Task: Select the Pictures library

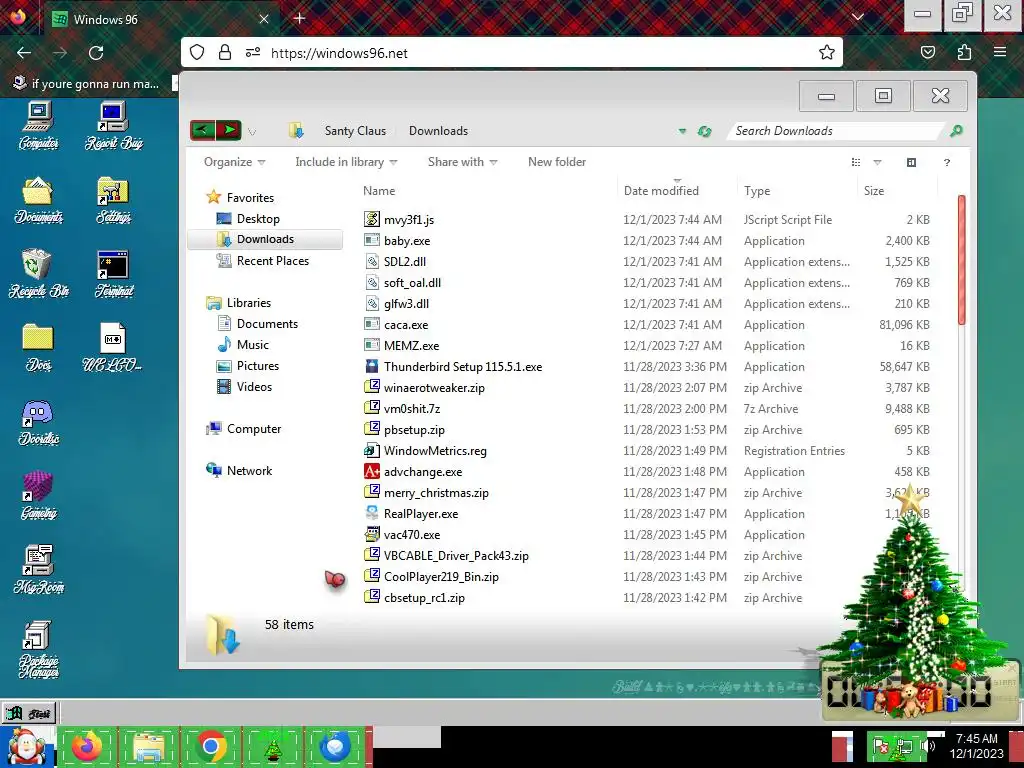Action: coord(257,366)
